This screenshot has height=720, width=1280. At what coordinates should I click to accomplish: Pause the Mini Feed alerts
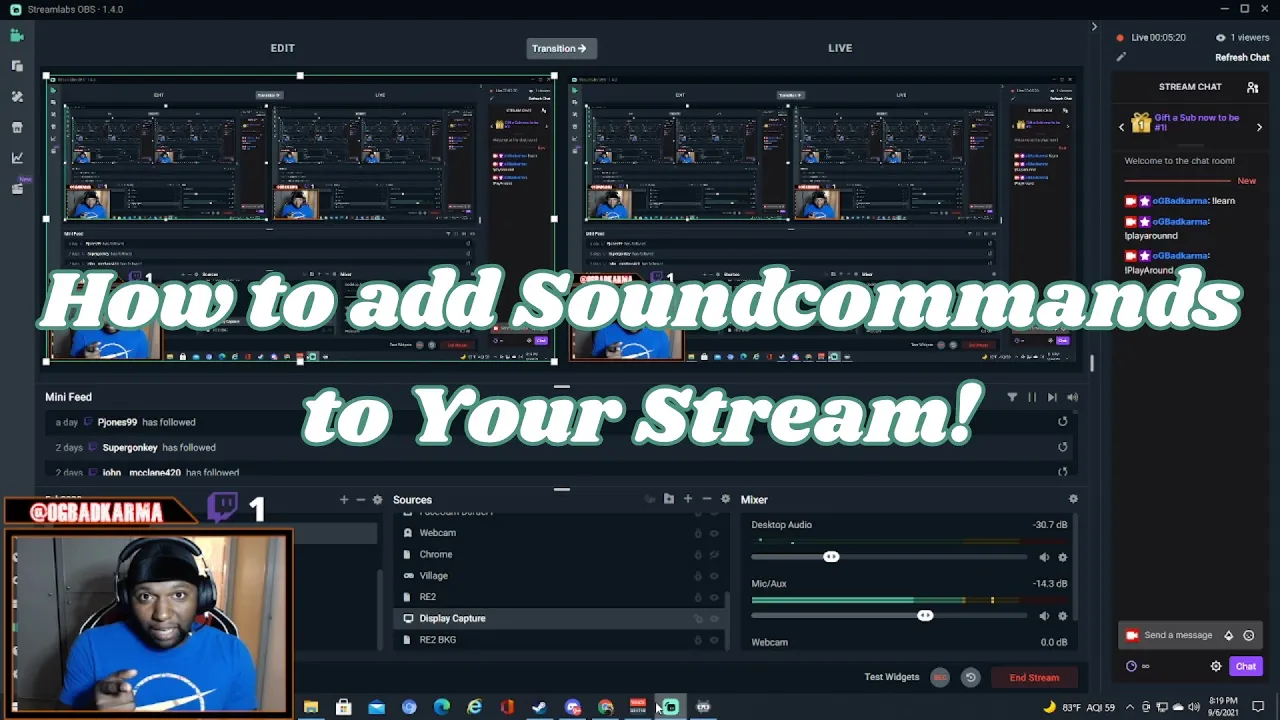1032,397
